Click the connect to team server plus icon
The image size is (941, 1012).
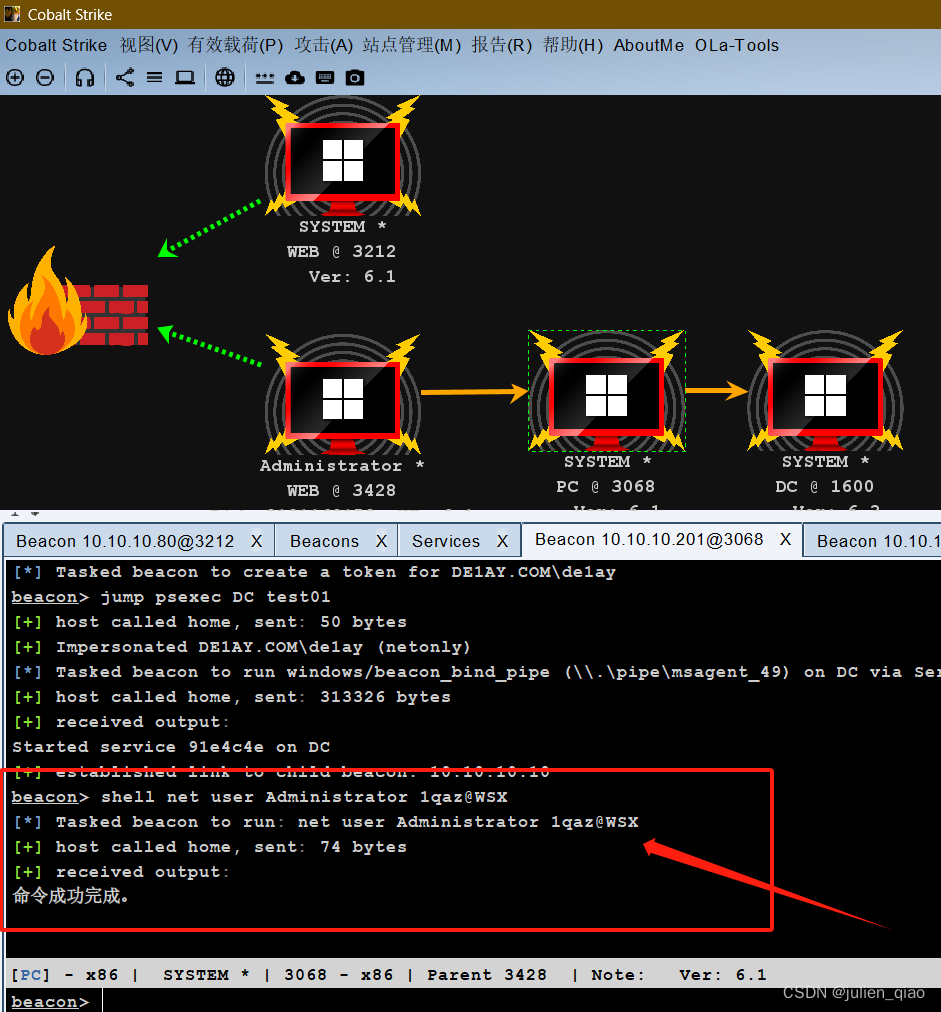[15, 78]
